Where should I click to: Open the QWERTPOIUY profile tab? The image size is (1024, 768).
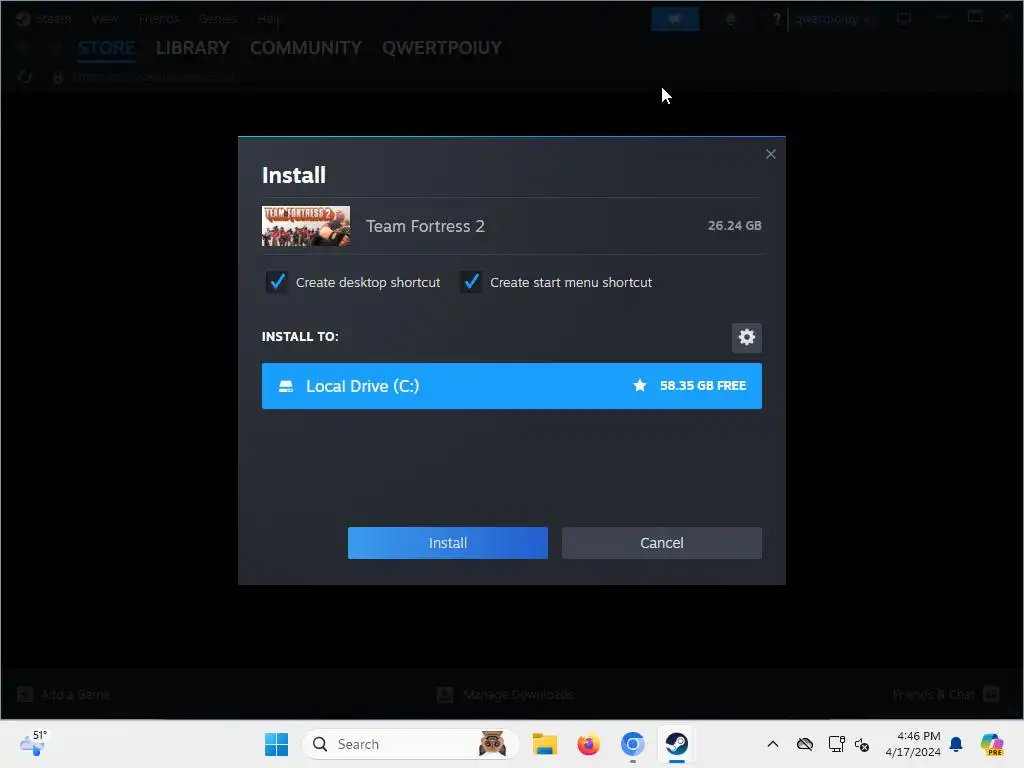[x=442, y=48]
